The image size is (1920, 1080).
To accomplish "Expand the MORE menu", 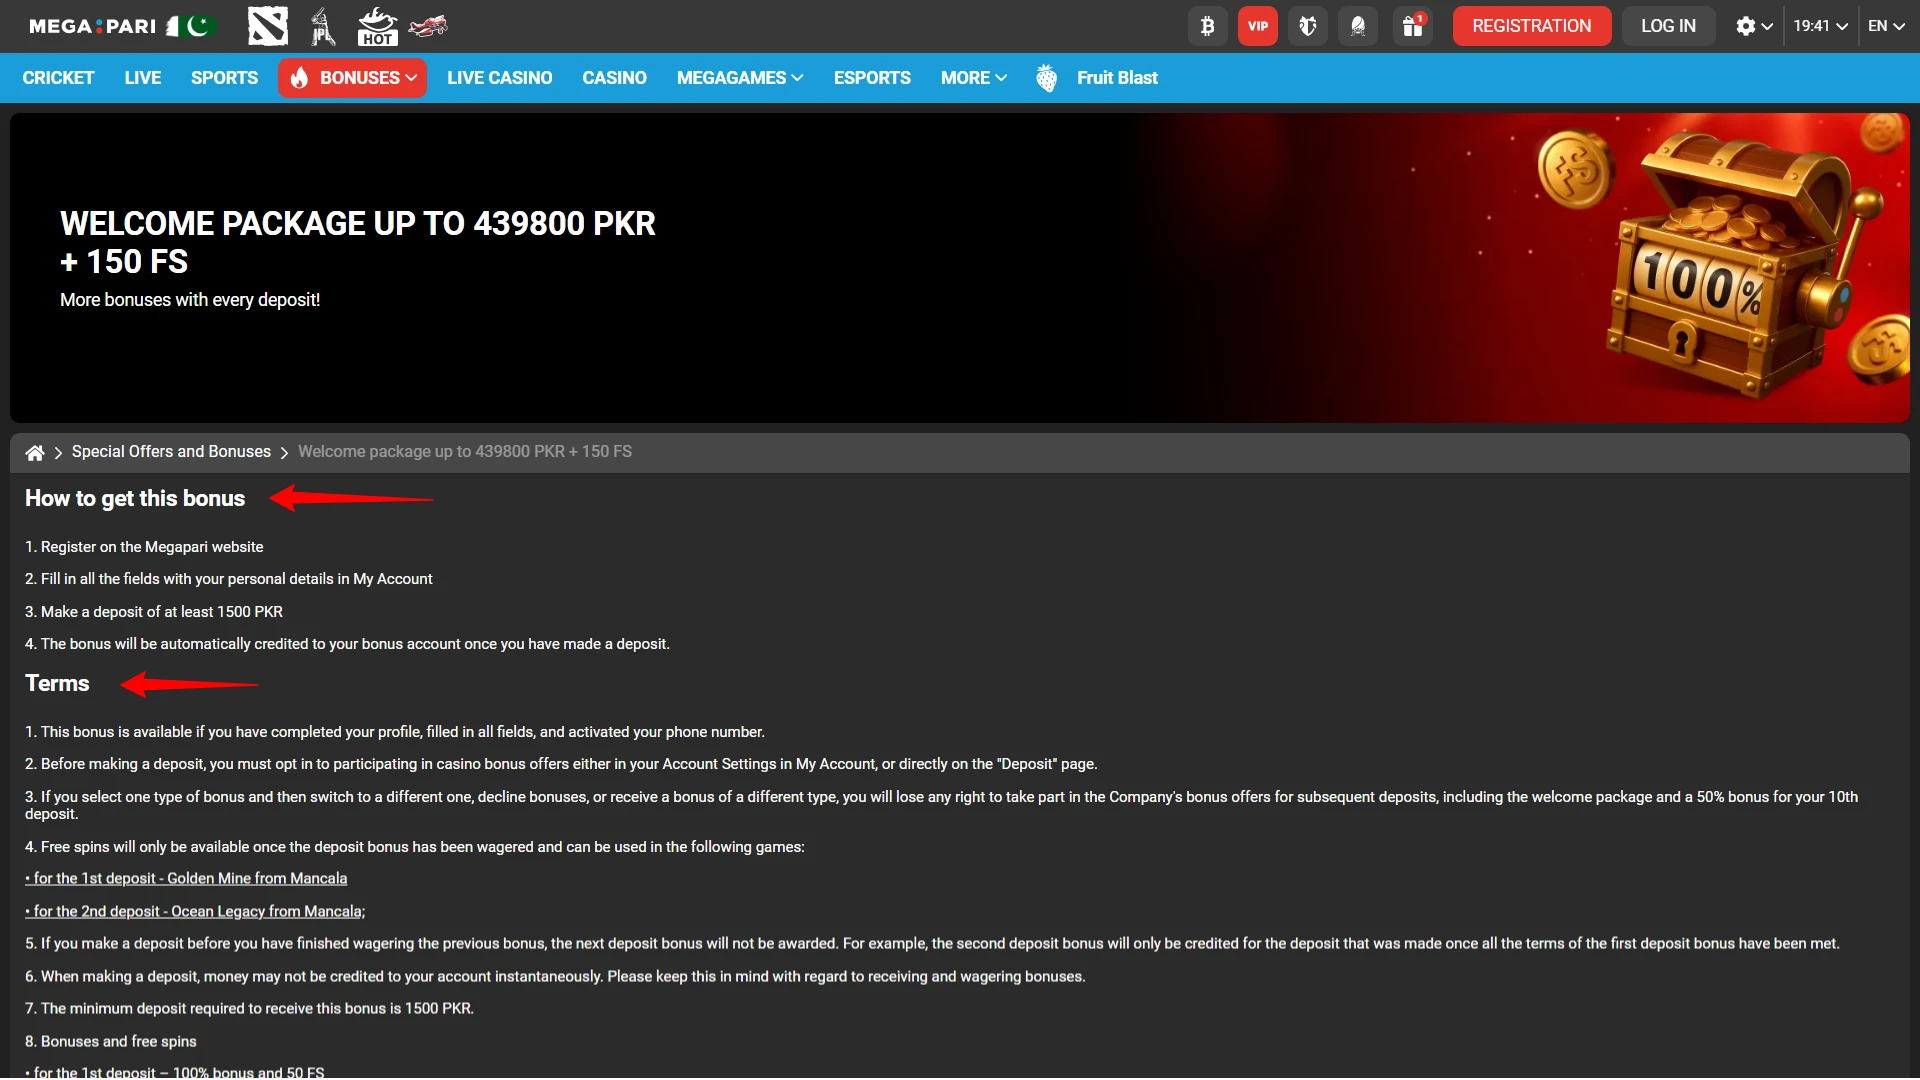I will (973, 77).
